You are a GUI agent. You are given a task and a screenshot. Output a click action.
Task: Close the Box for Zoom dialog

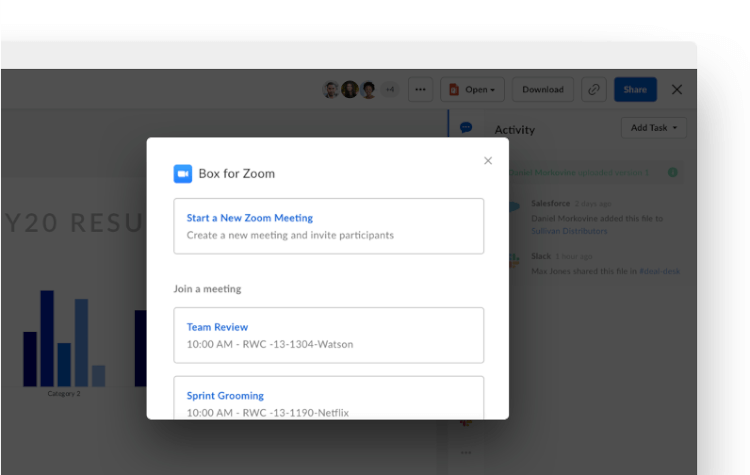[488, 161]
